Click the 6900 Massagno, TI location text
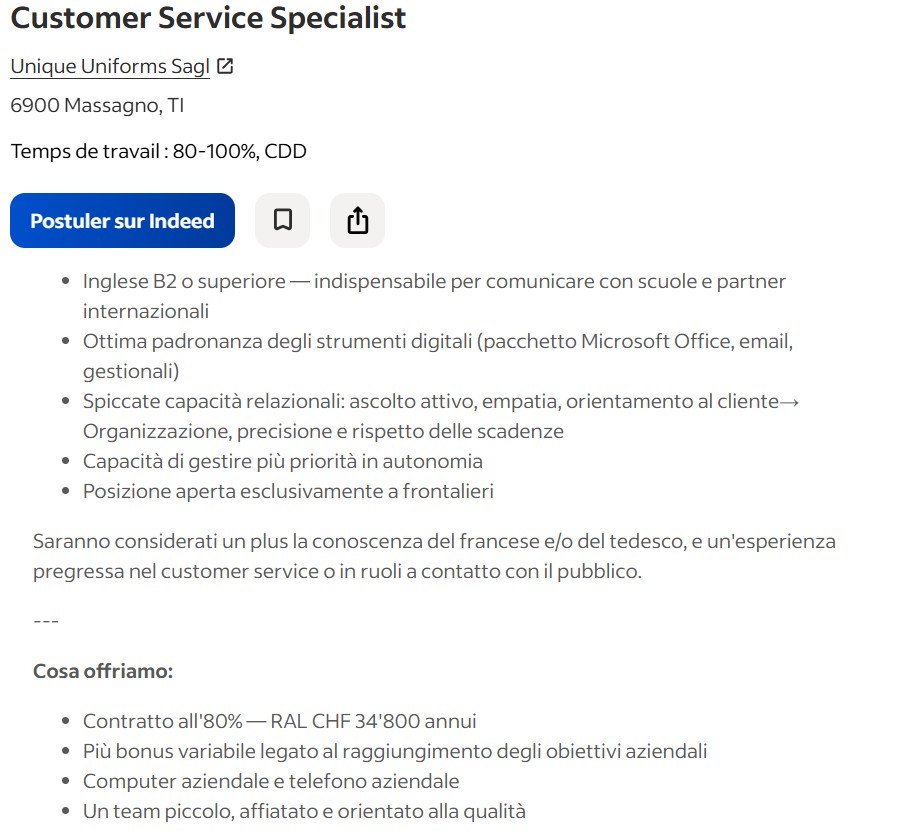This screenshot has height=831, width=915. [x=97, y=105]
